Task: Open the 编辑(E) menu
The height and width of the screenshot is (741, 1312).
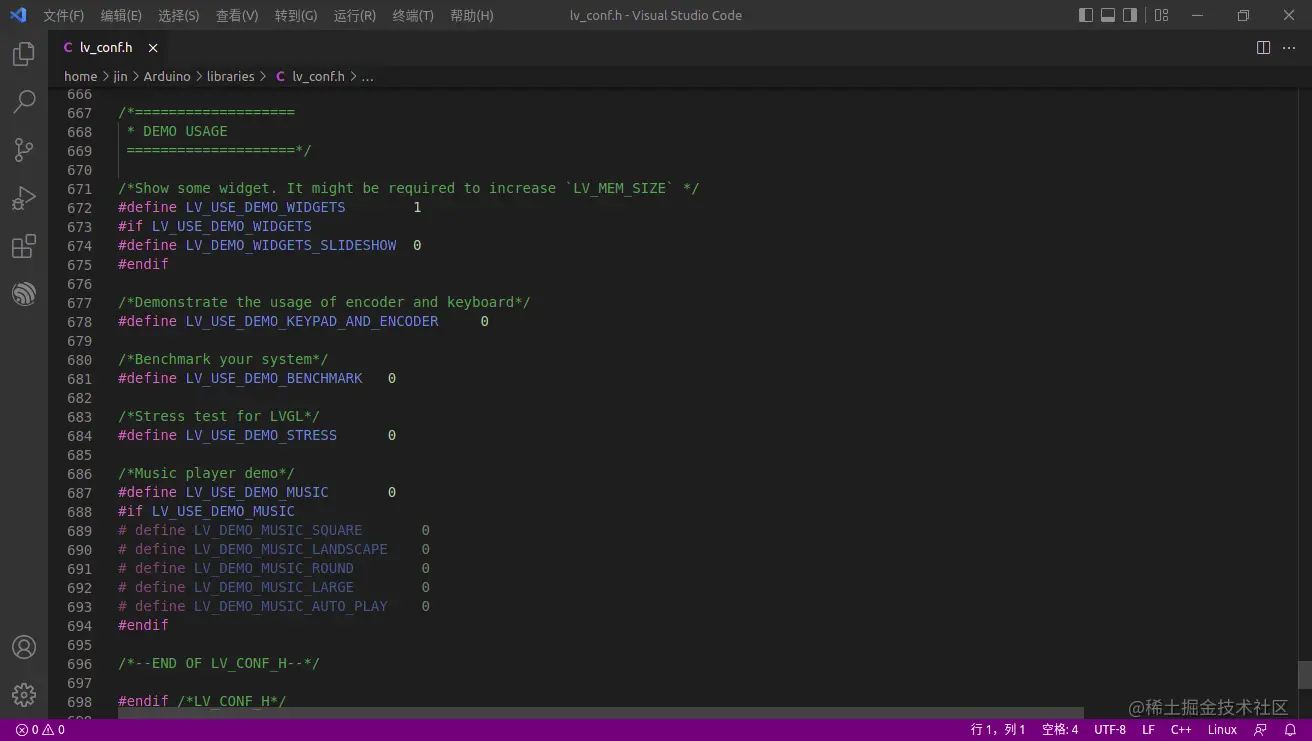Action: click(121, 16)
